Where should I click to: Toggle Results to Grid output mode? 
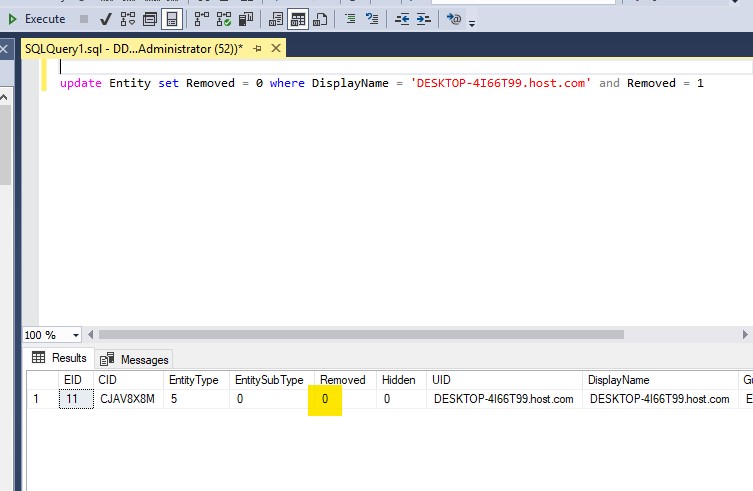298,19
